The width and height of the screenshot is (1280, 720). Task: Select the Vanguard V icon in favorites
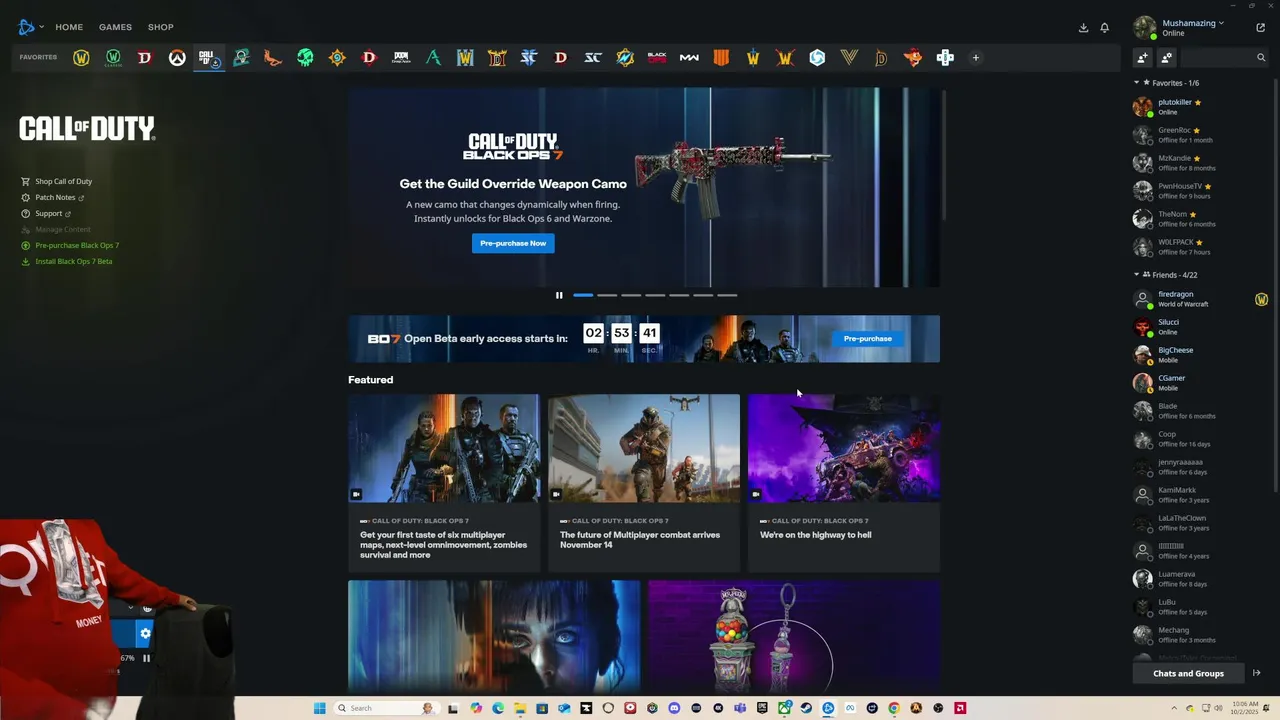tap(849, 58)
